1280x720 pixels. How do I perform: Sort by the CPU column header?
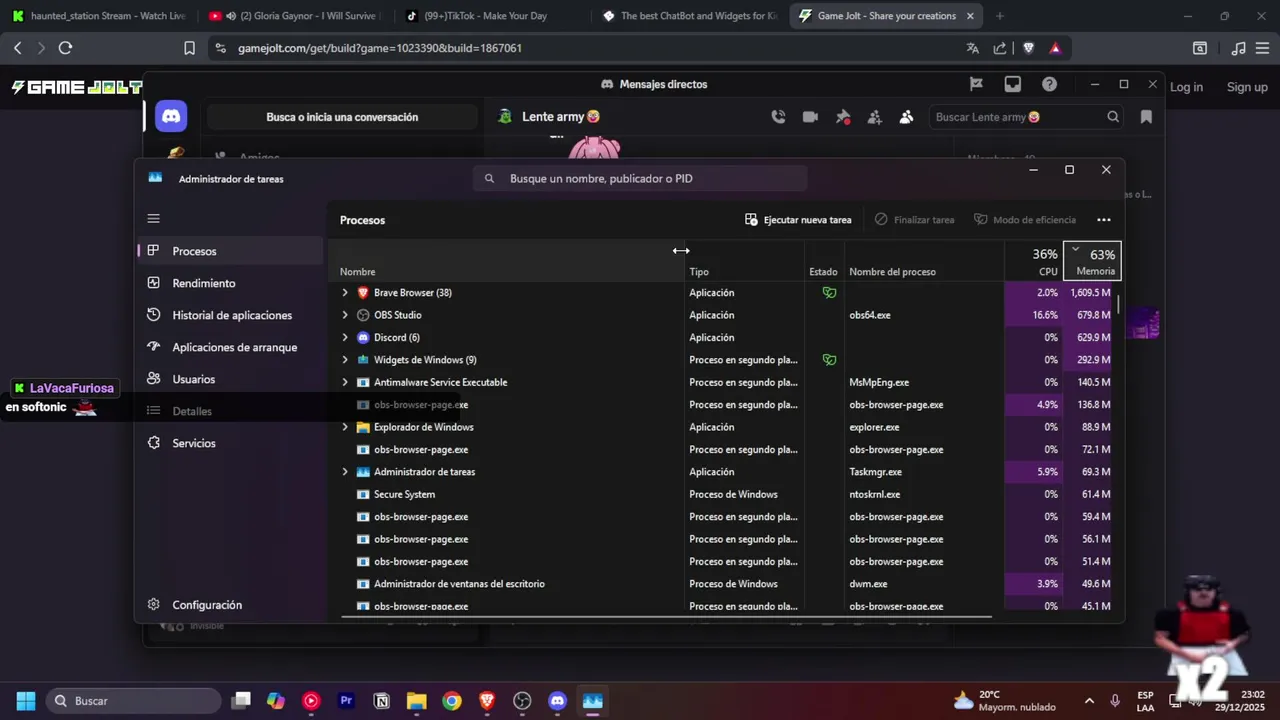1034,261
